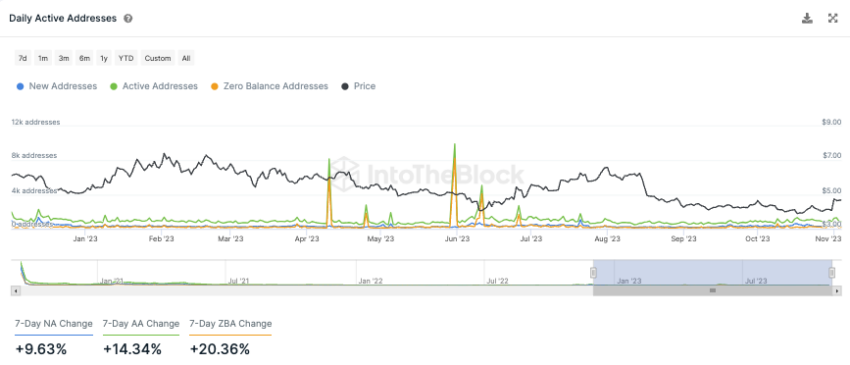Viewport: 850px width, 365px height.
Task: Grab the left handle of the range selector
Action: point(594,272)
